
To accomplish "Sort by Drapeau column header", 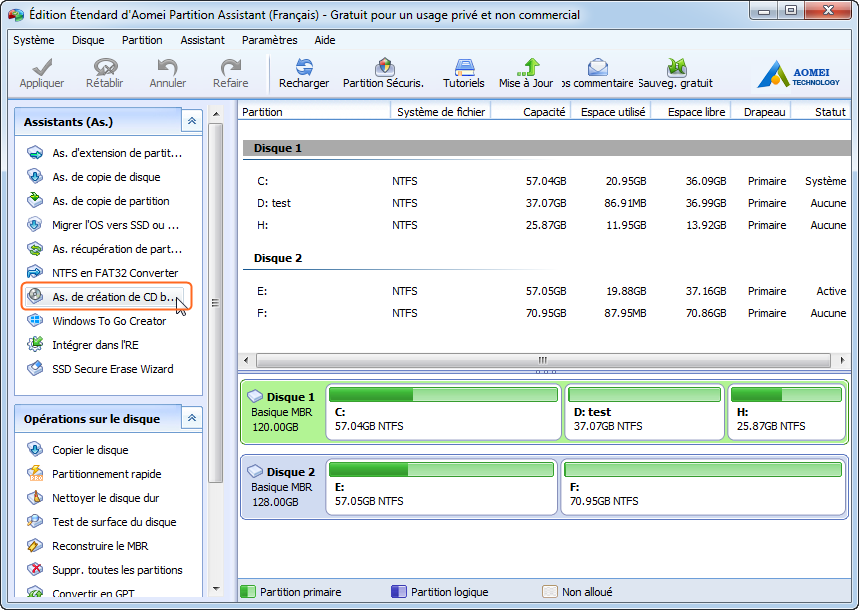I will pos(762,112).
